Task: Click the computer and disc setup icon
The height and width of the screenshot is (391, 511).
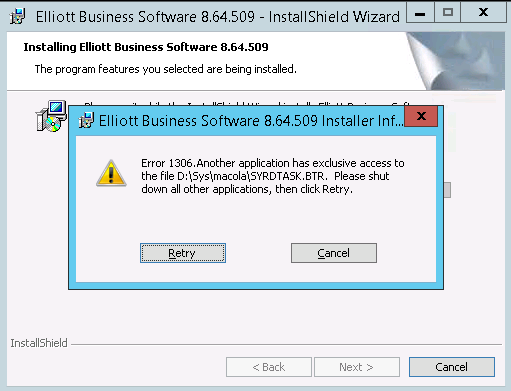Action: [51, 116]
